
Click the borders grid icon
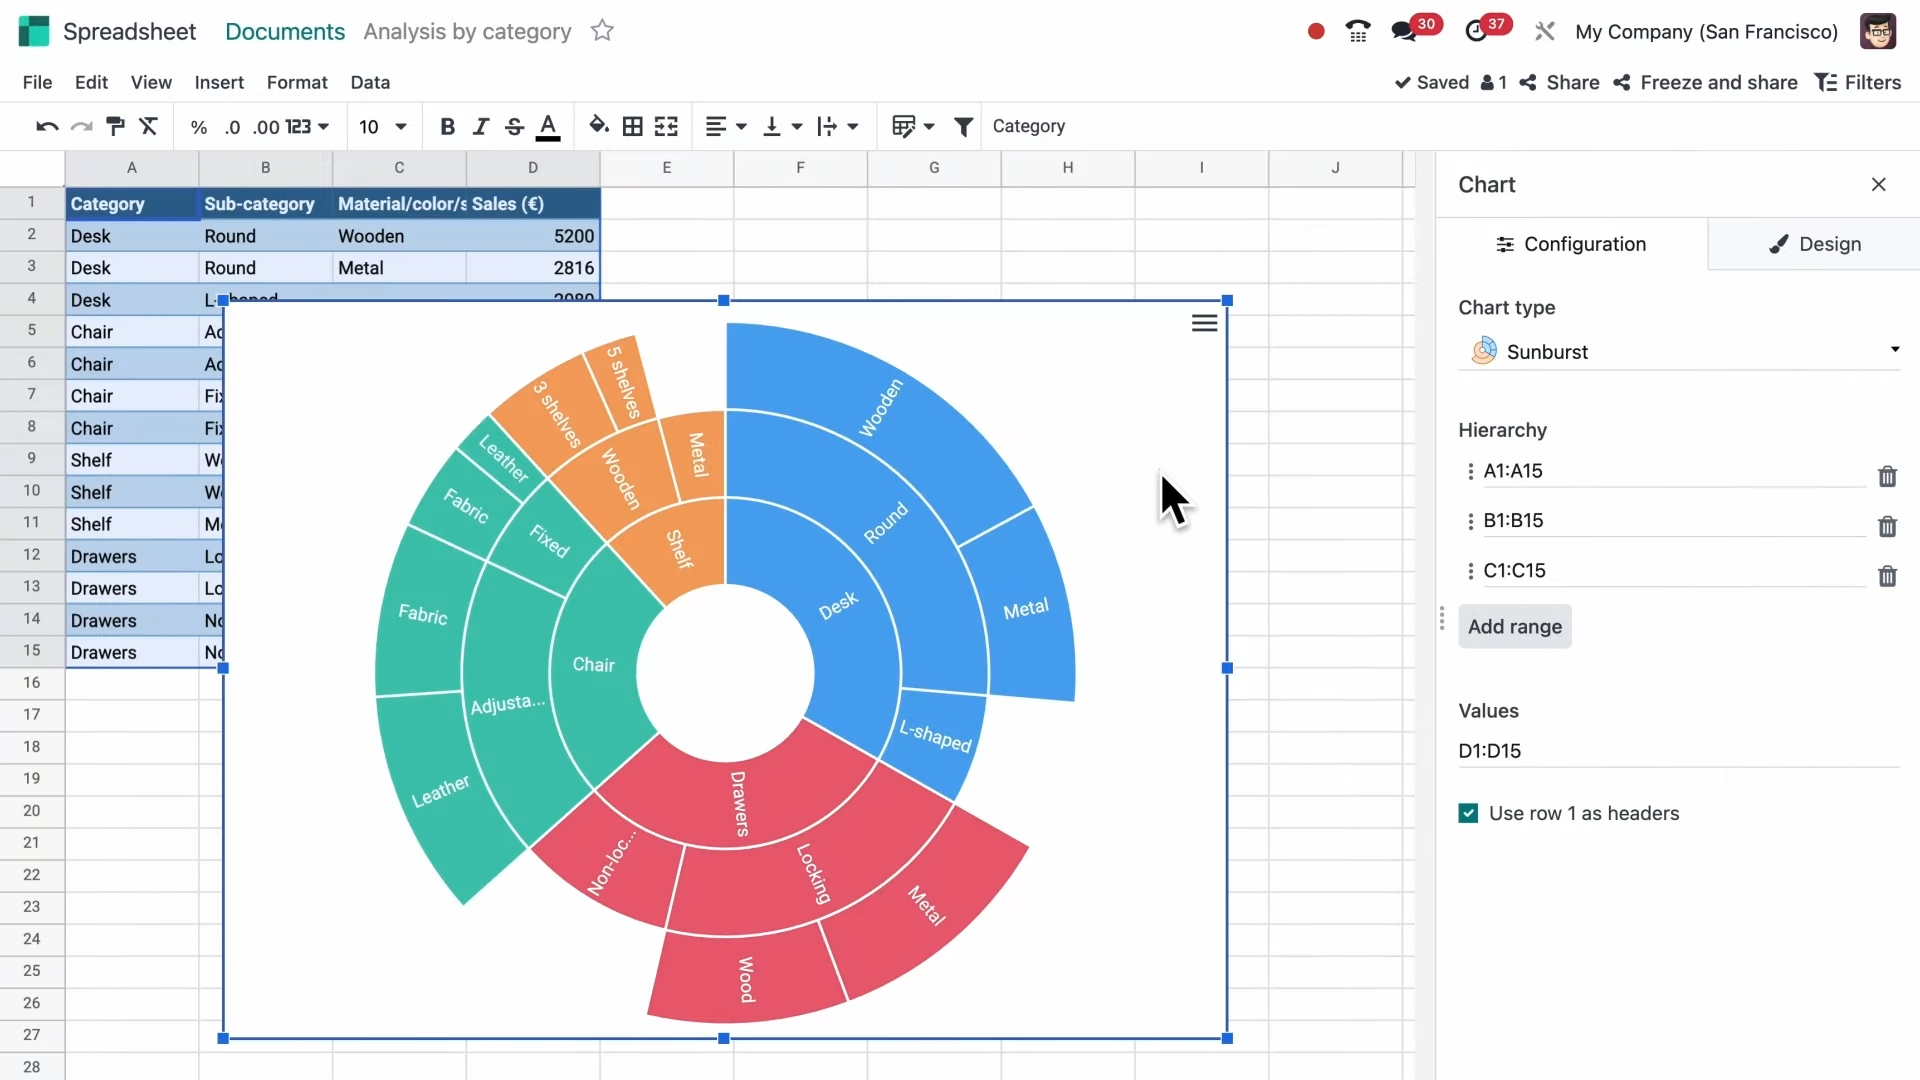[x=632, y=126]
